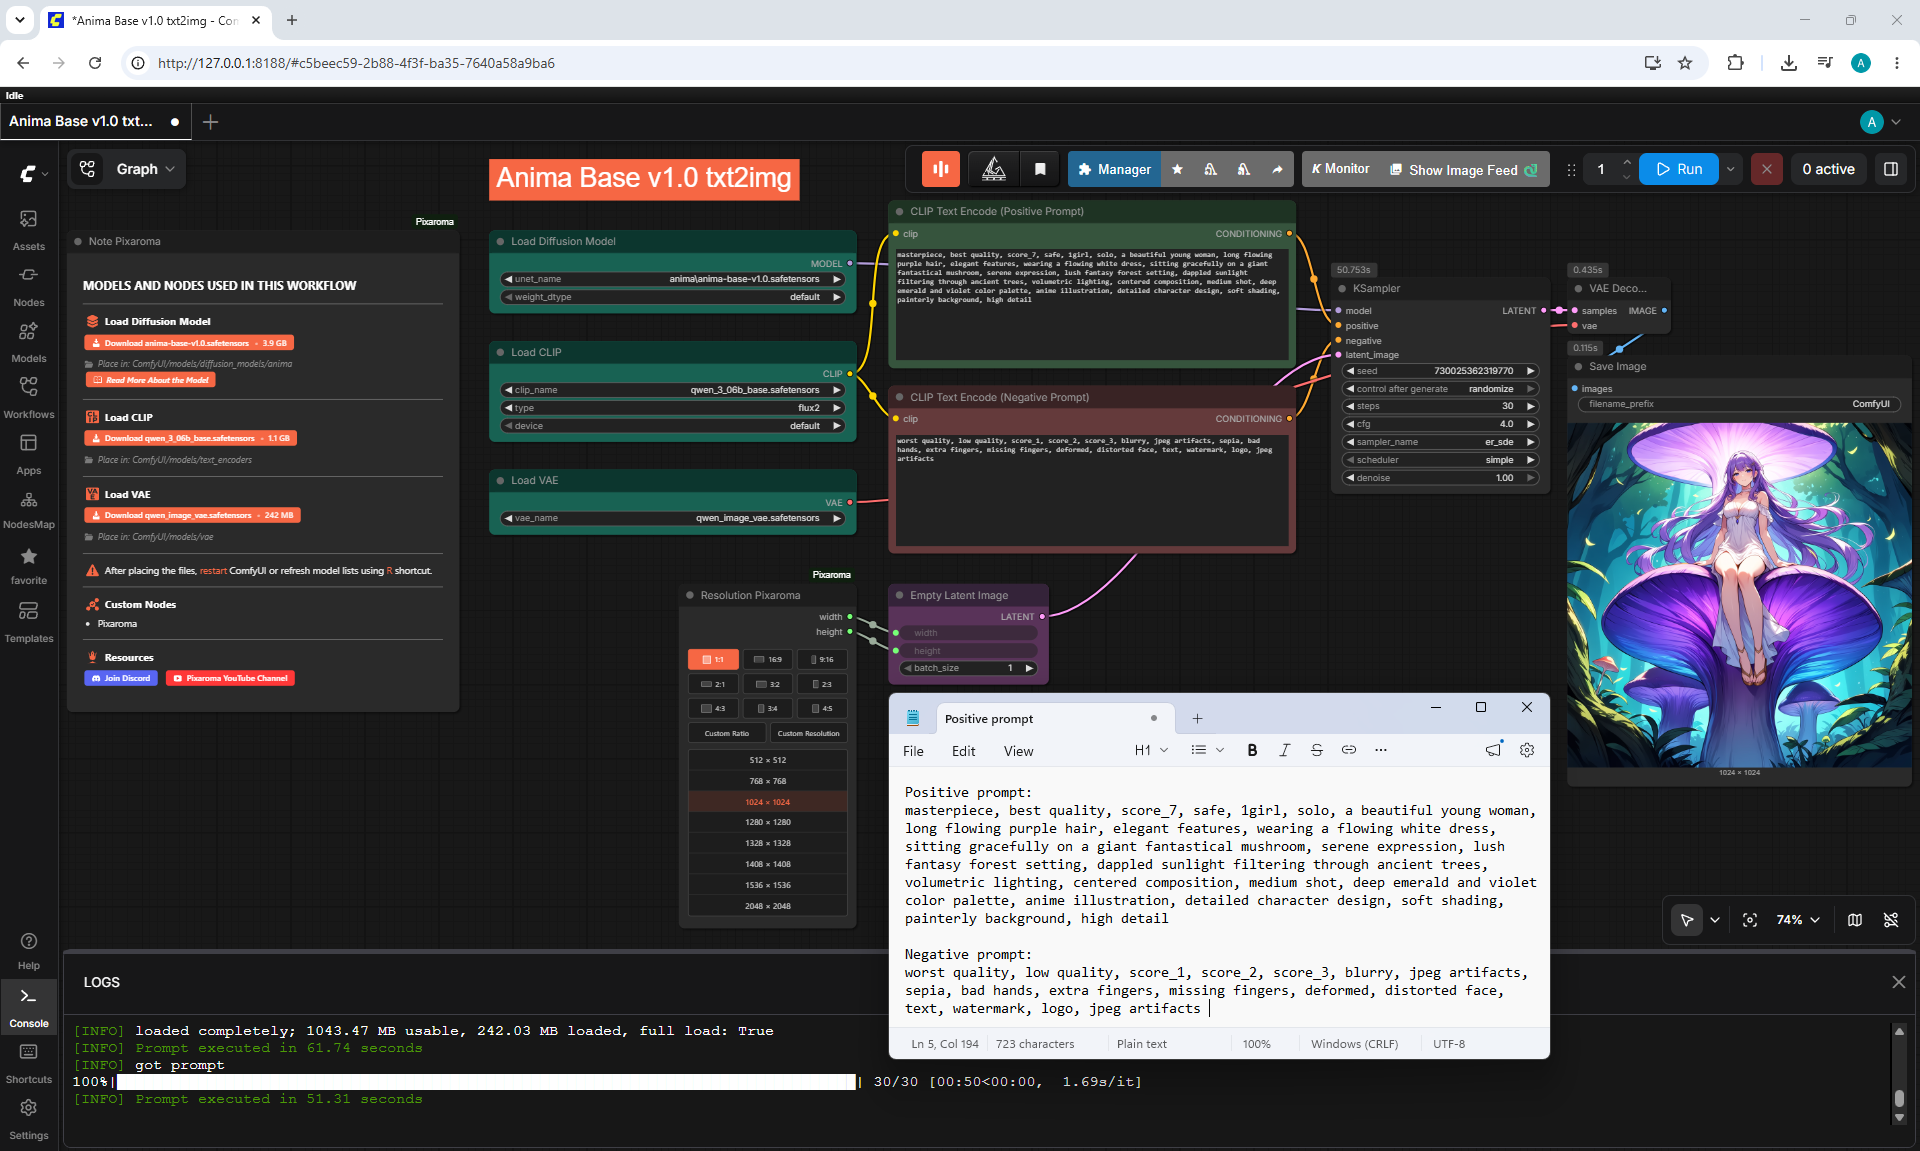The width and height of the screenshot is (1920, 1151).
Task: Click Download anima-base-v1.0.safetensors link
Action: click(189, 343)
